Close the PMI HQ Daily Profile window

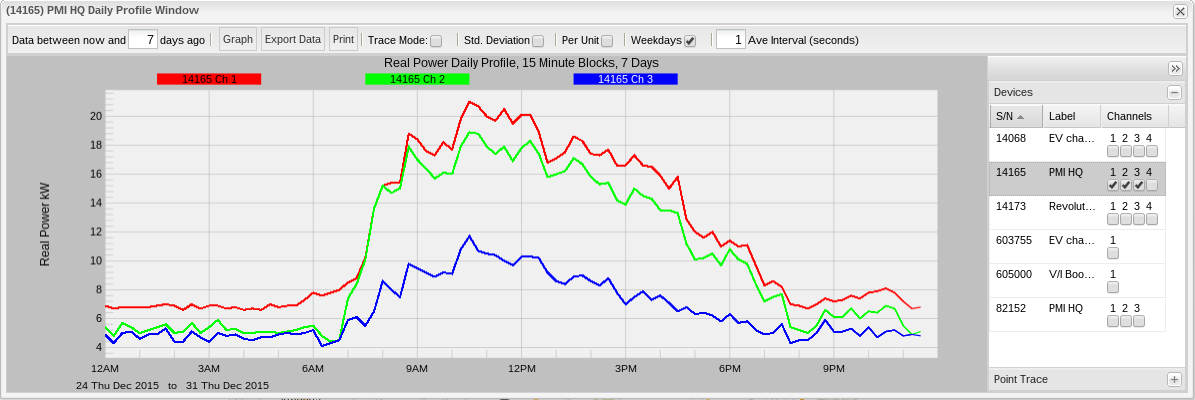coord(1180,10)
